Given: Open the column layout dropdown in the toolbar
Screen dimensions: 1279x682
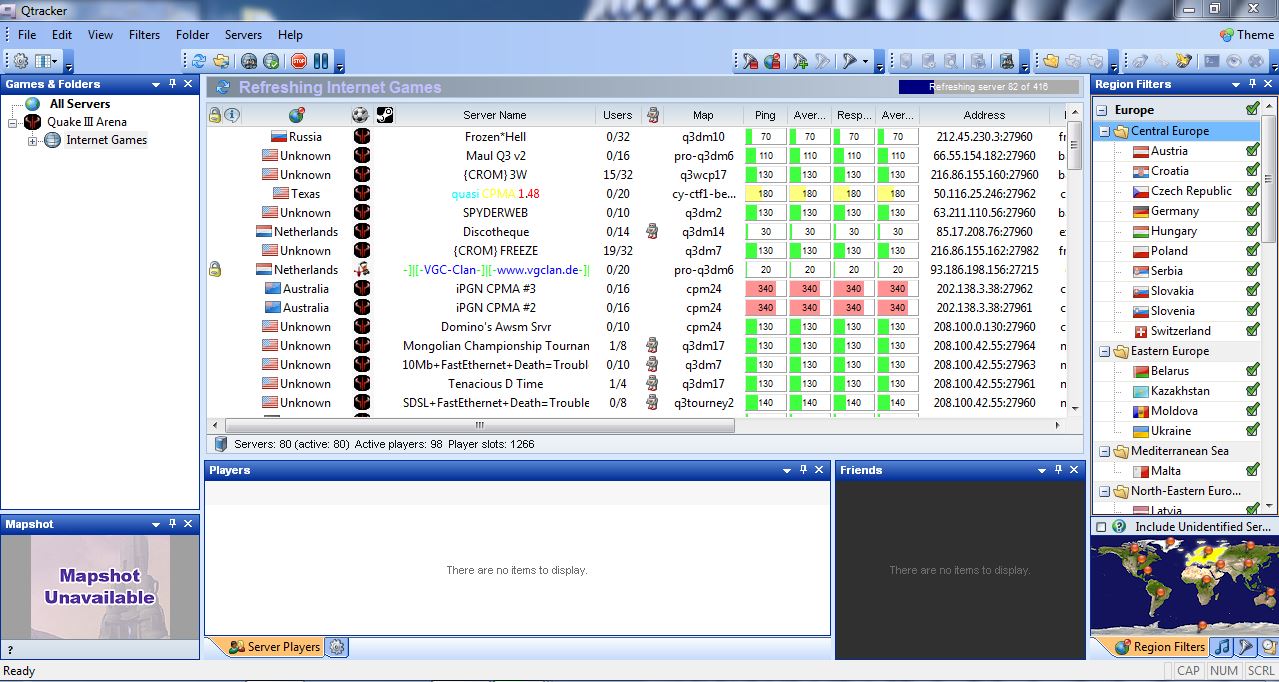Looking at the screenshot, I should point(47,61).
